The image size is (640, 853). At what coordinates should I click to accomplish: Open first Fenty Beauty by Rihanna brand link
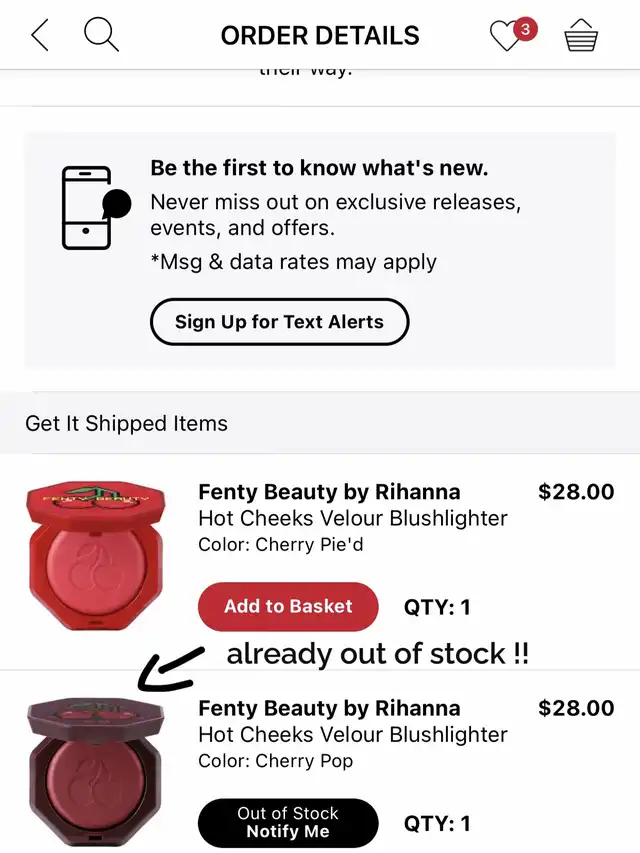tap(329, 492)
